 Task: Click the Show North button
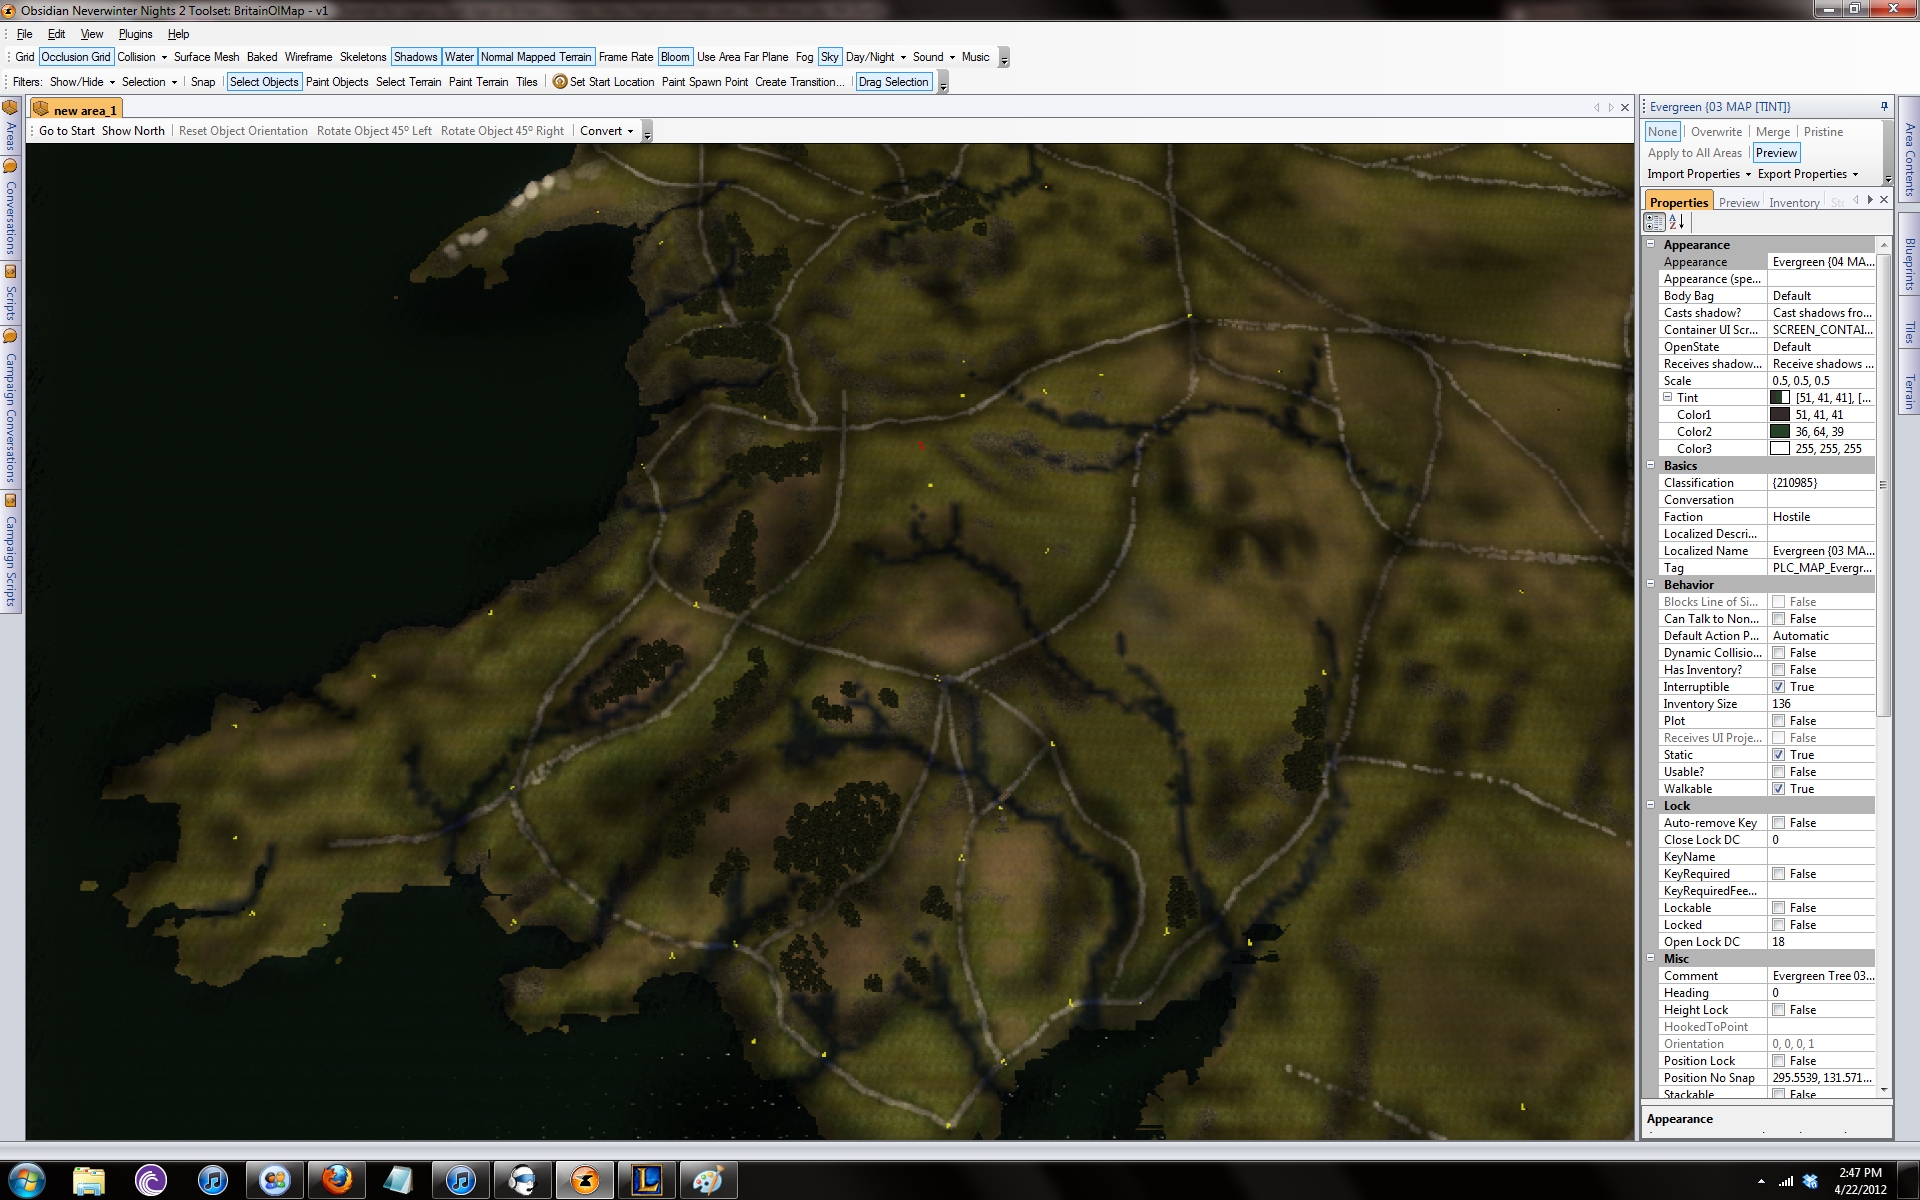pyautogui.click(x=133, y=131)
